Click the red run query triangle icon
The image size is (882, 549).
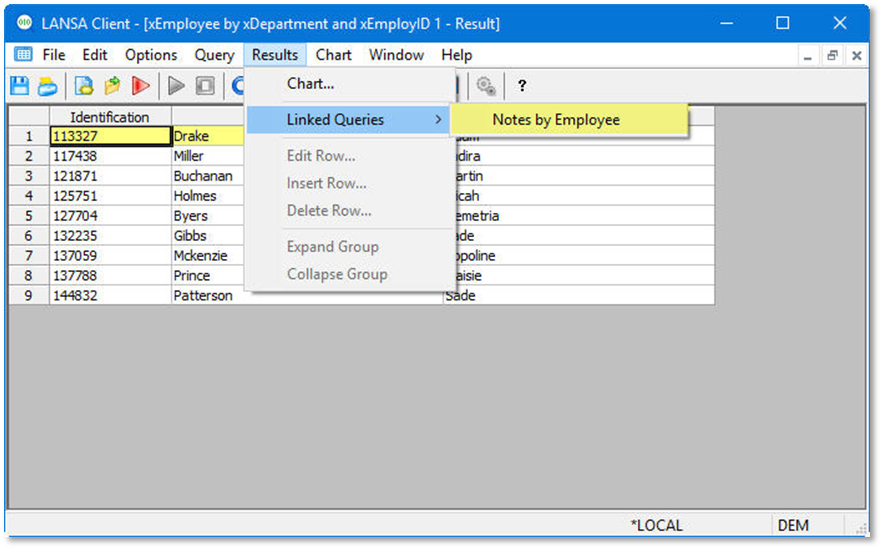141,86
